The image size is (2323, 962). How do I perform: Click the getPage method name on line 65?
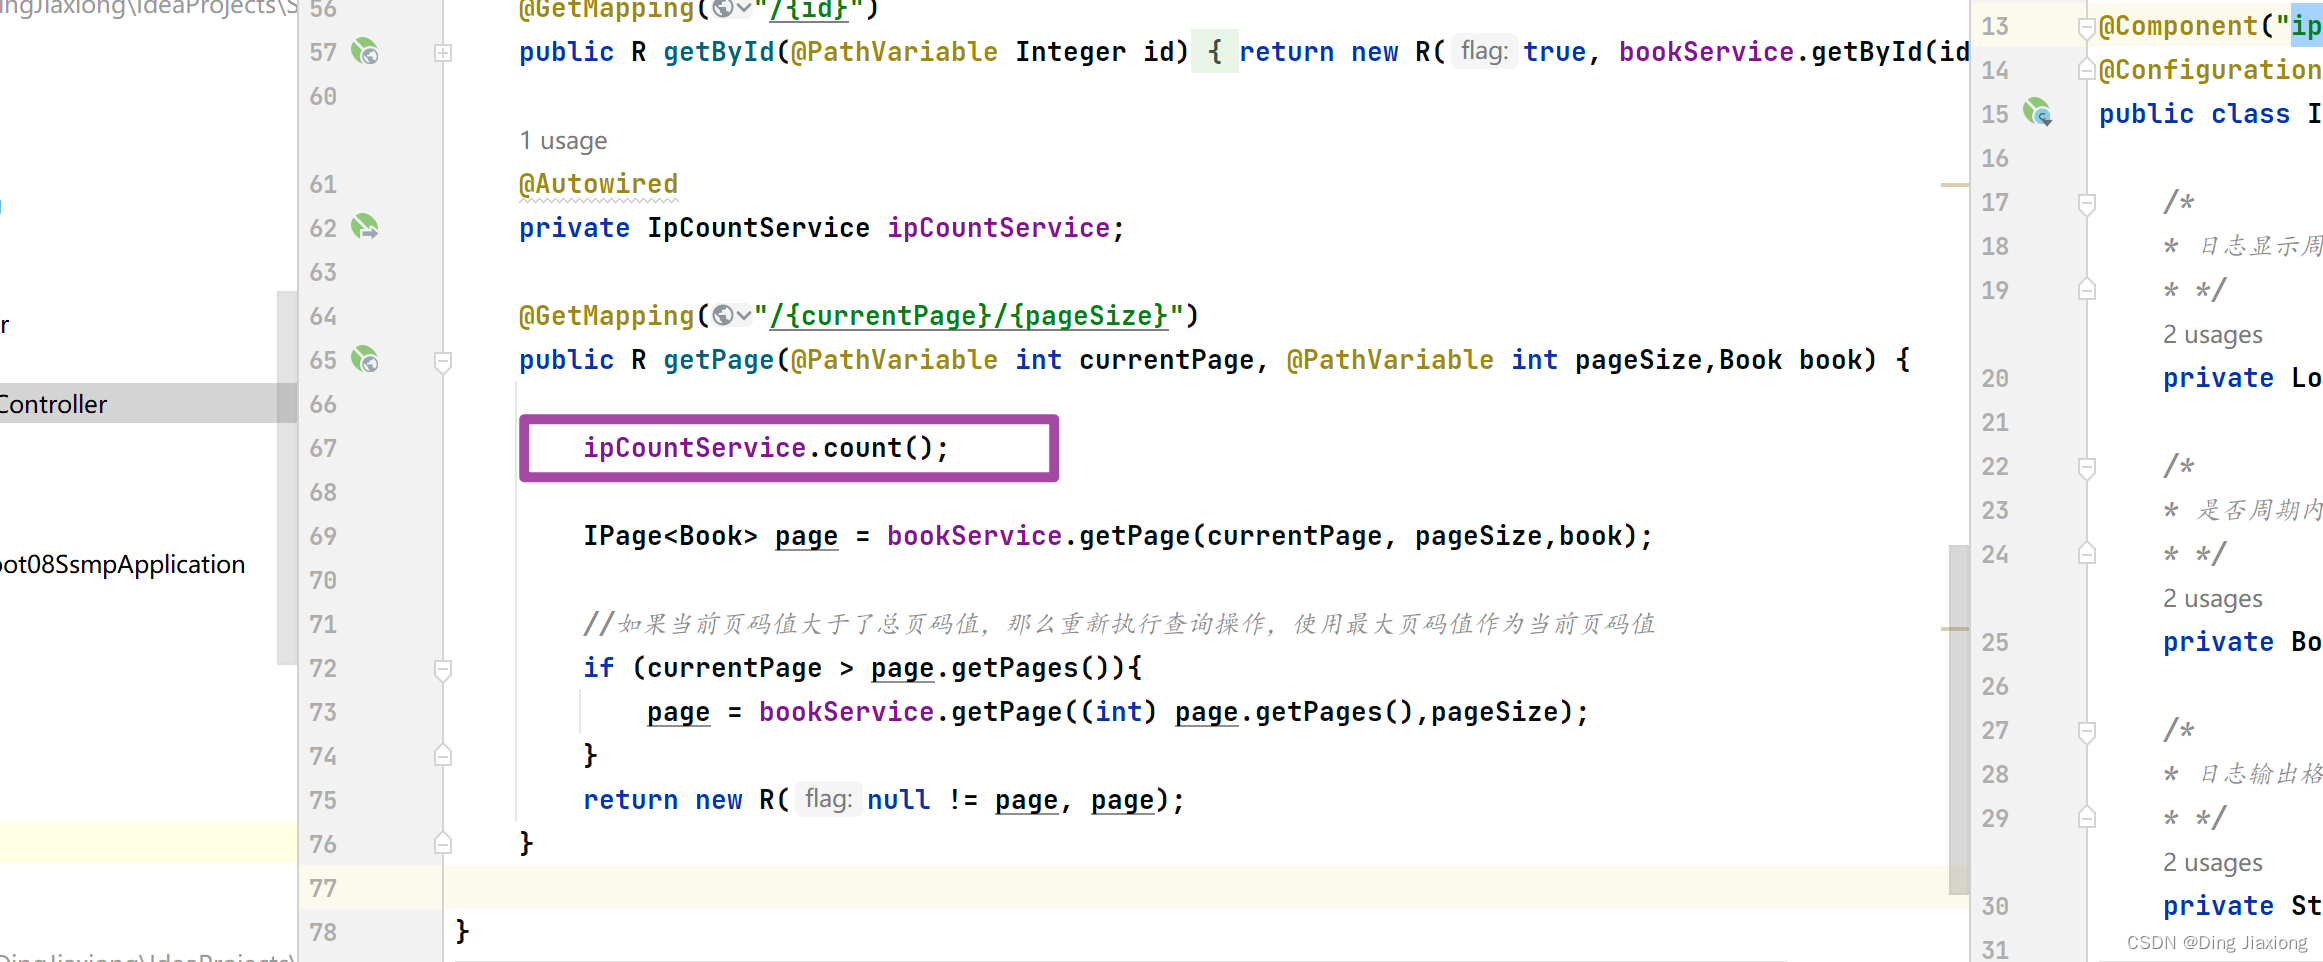(x=719, y=360)
